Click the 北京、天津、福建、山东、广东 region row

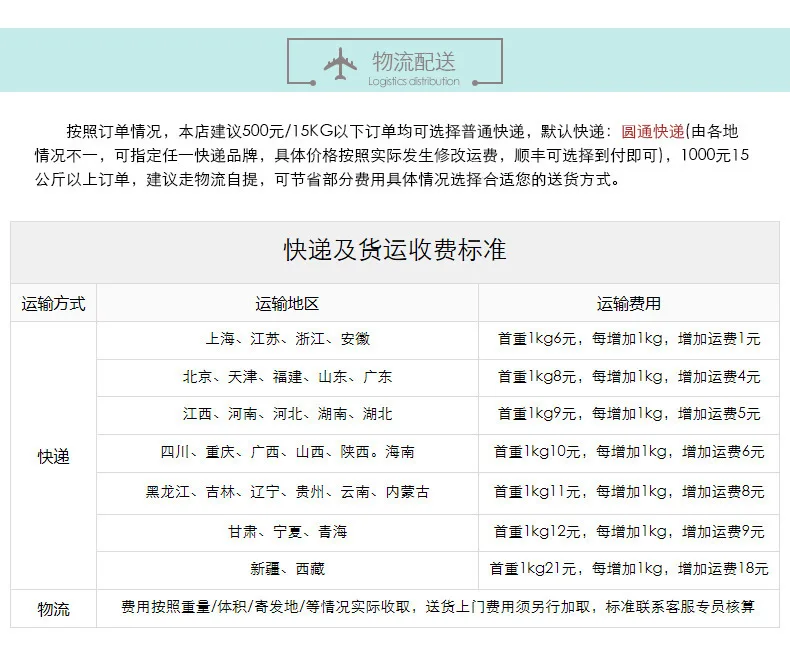coord(287,377)
